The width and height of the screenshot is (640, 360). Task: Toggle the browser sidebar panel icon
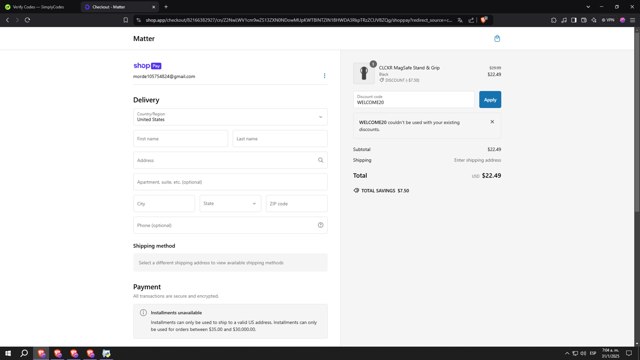pyautogui.click(x=574, y=20)
